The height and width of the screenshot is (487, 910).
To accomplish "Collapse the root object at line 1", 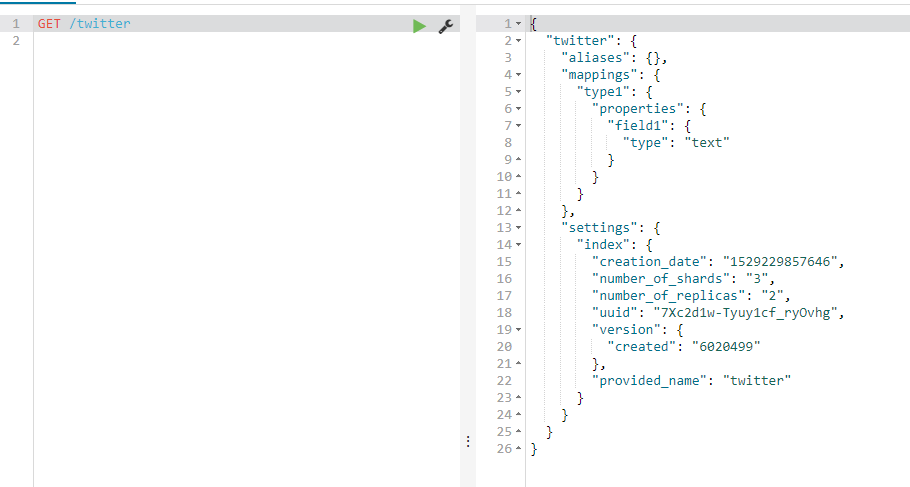I will pos(519,24).
